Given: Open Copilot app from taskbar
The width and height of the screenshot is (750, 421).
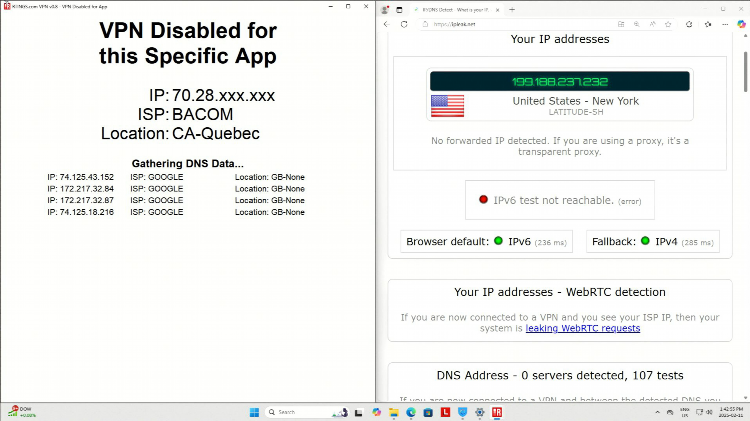Looking at the screenshot, I should (376, 412).
